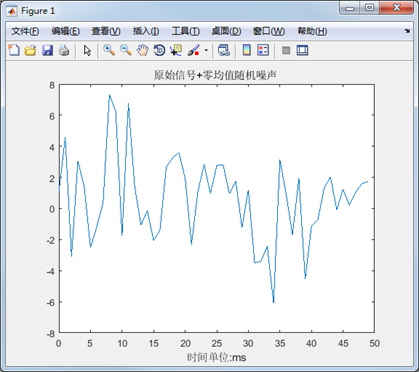Click the dock figure arrow in the menu bar
The height and width of the screenshot is (372, 419).
pyautogui.click(x=407, y=31)
